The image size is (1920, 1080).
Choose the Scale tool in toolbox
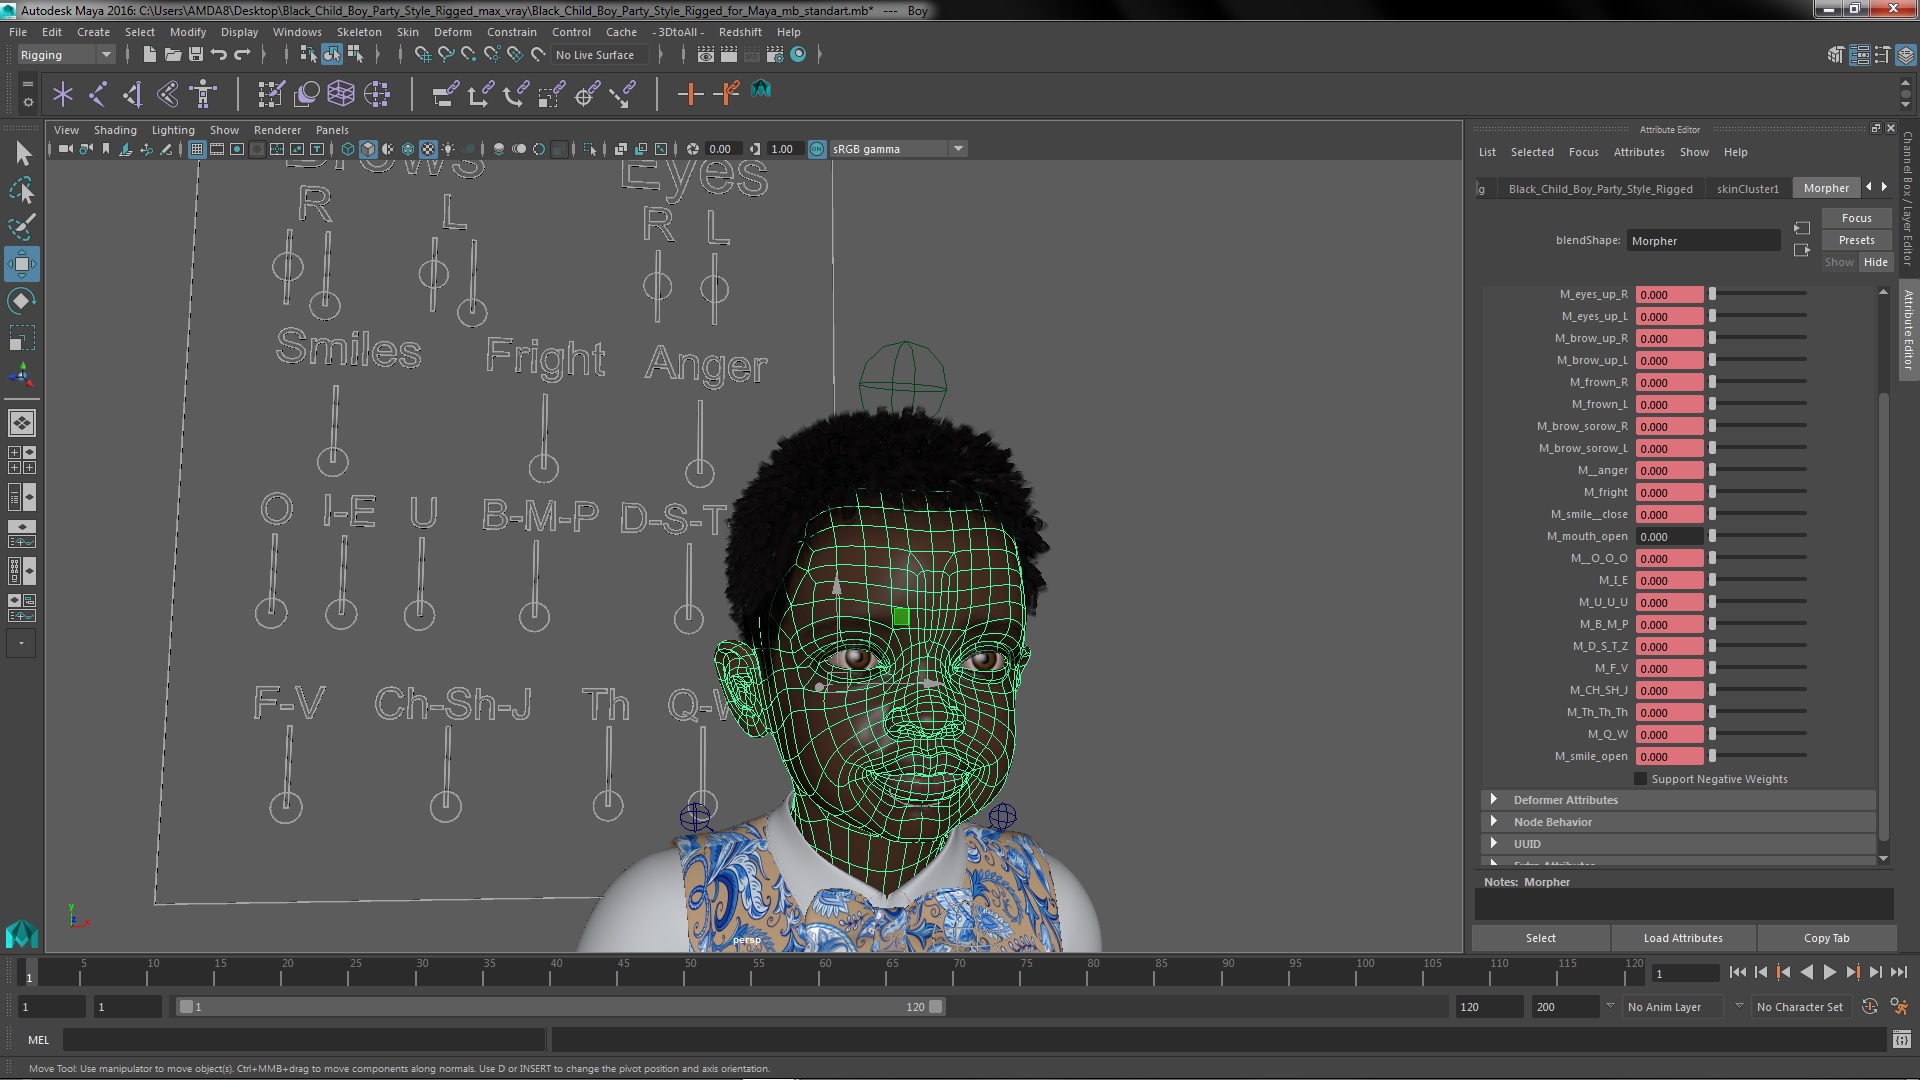point(22,338)
